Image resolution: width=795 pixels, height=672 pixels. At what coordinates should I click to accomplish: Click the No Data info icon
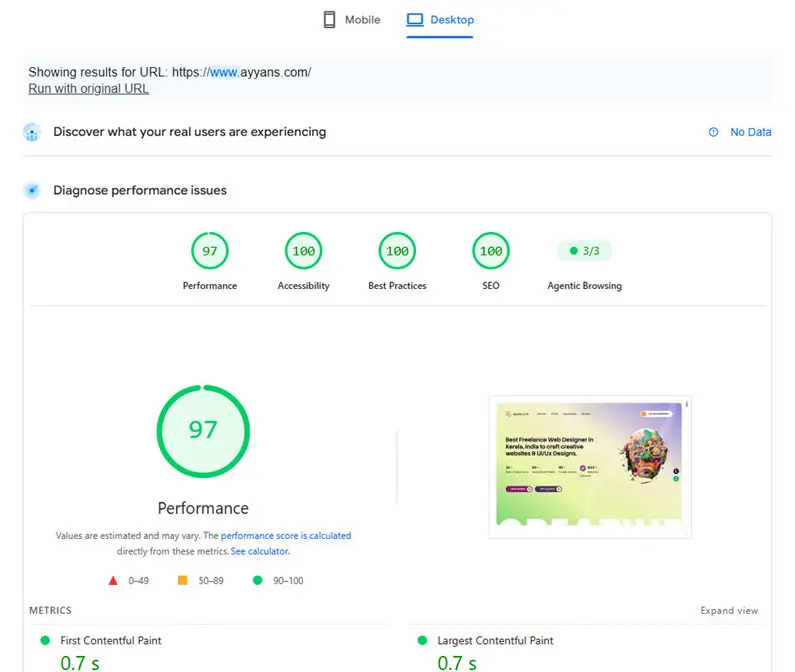[713, 132]
